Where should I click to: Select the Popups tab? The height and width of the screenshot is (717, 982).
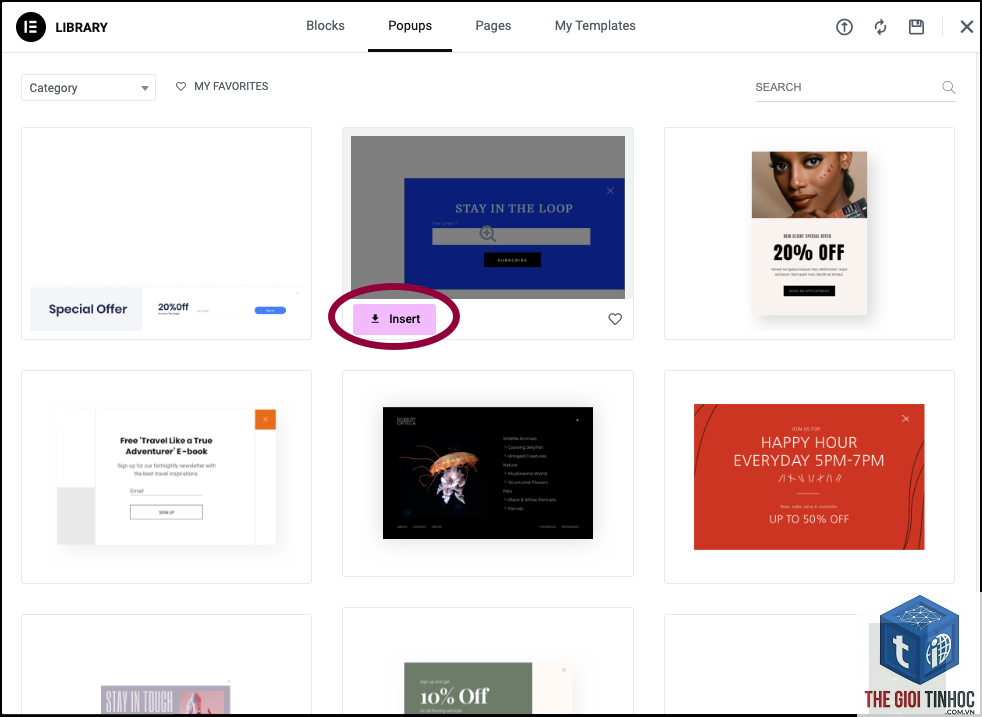pos(410,26)
